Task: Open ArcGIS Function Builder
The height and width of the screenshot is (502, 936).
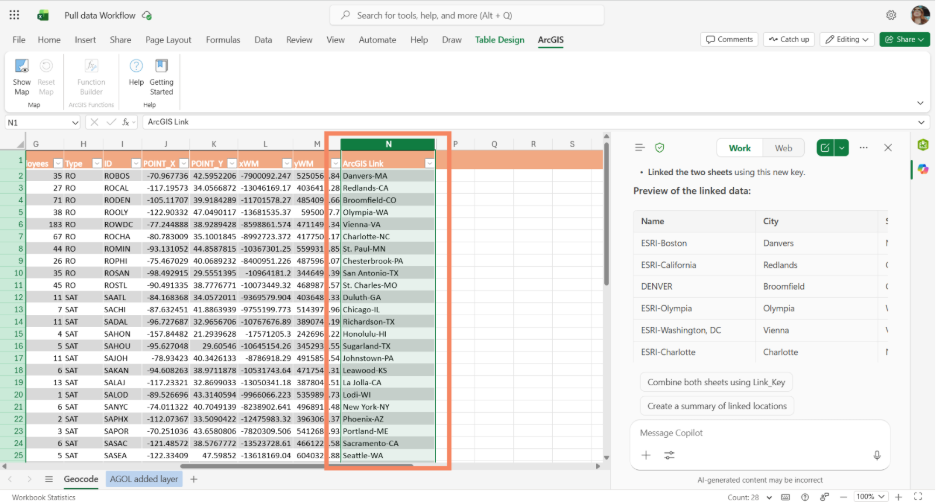Action: (91, 77)
